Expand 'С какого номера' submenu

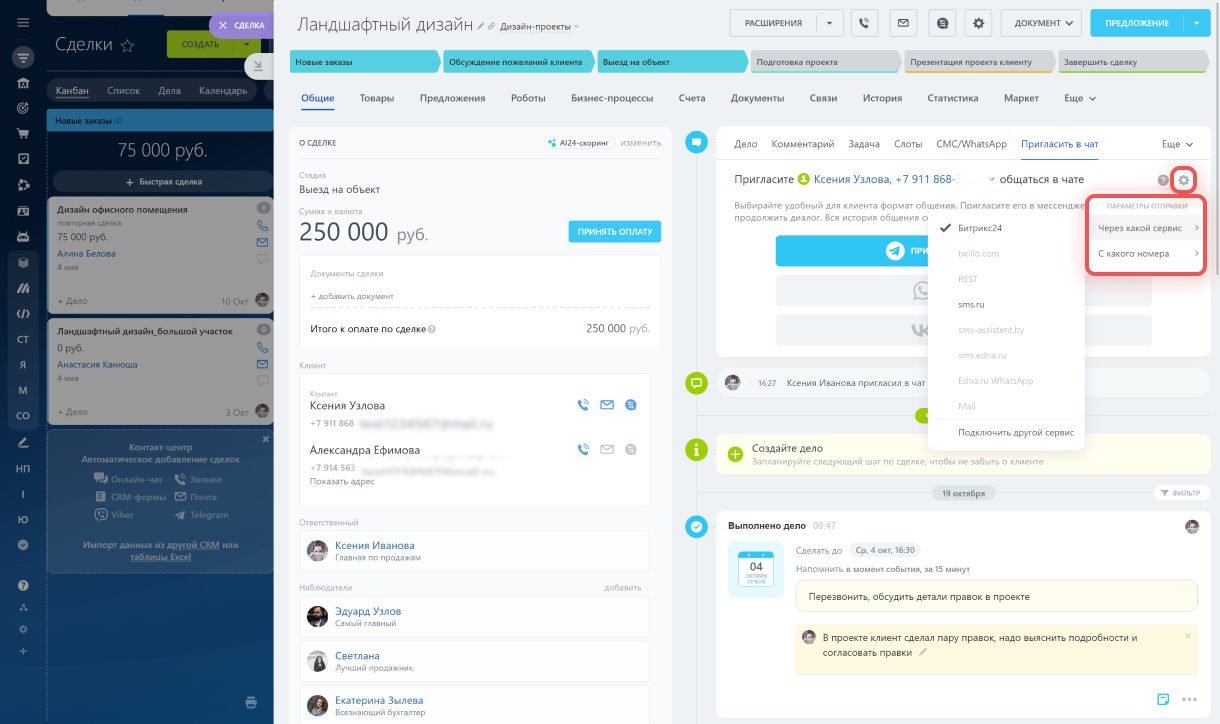tap(1145, 254)
